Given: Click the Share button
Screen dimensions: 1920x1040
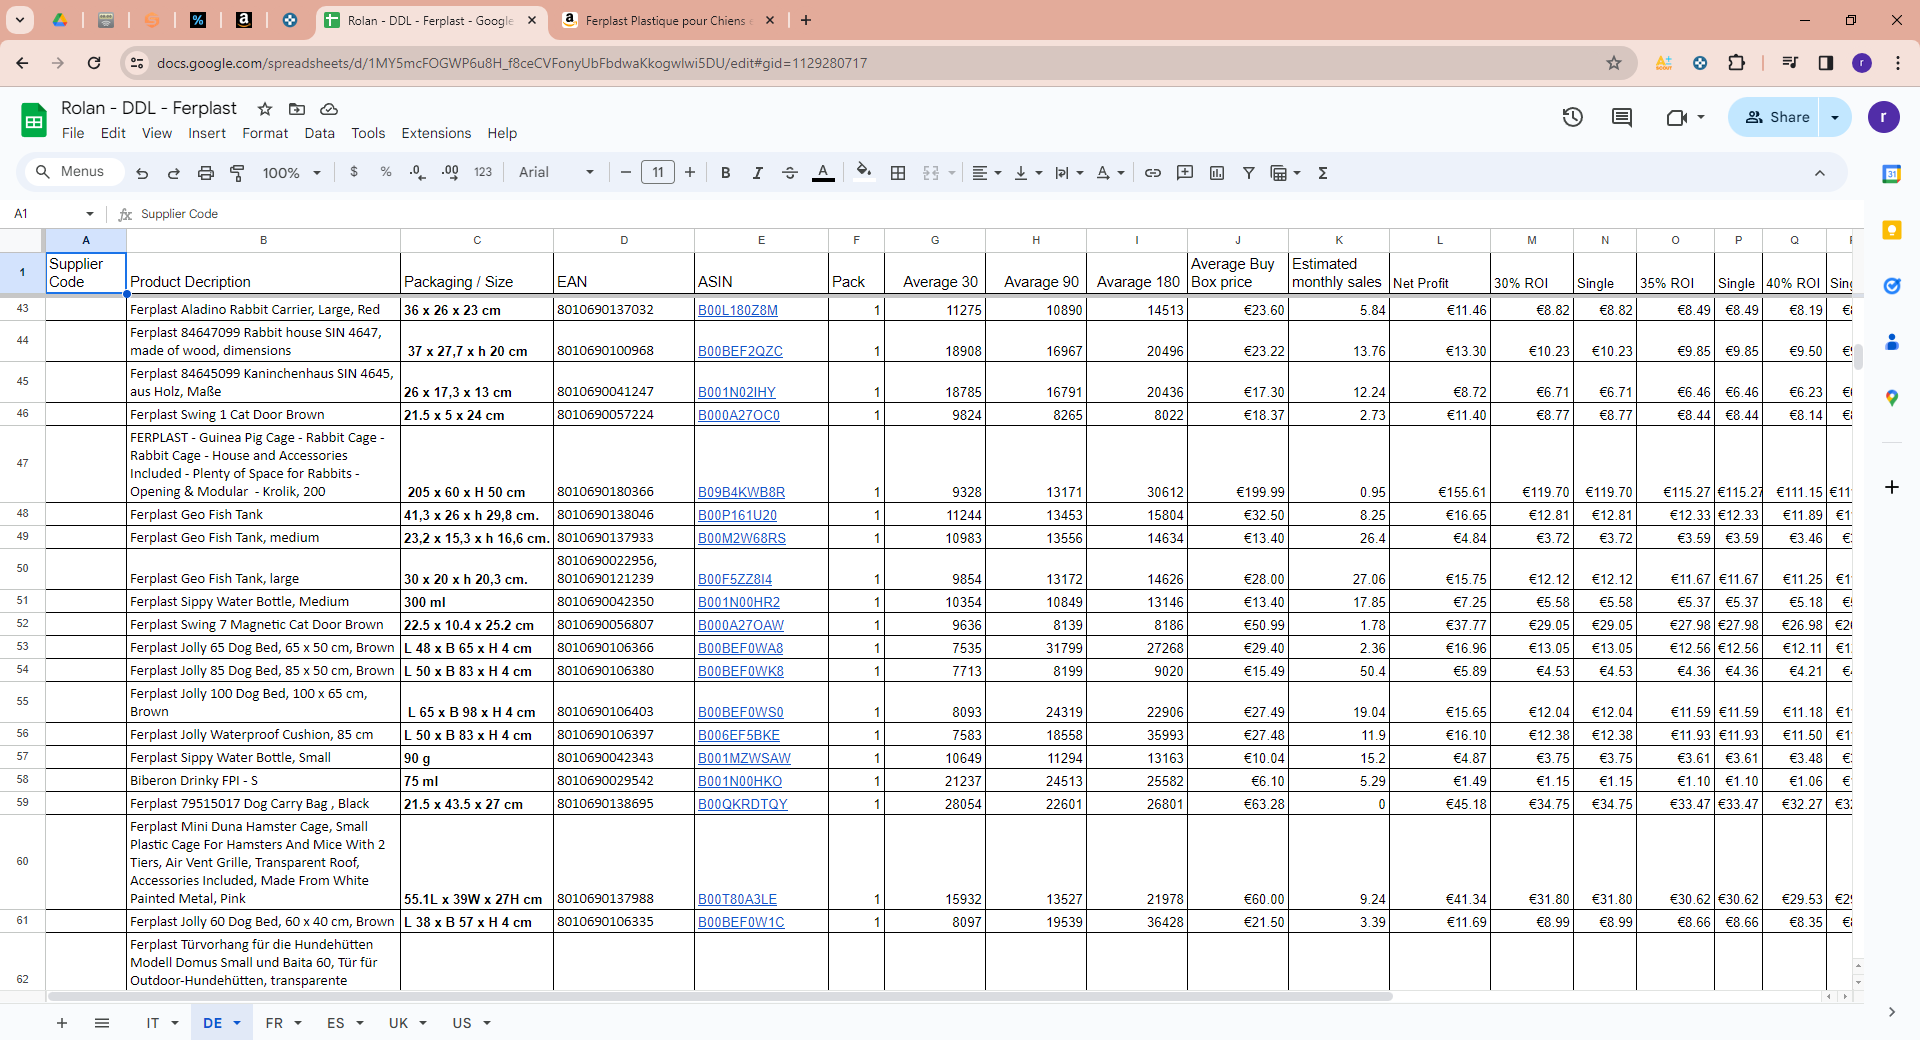Looking at the screenshot, I should 1777,117.
